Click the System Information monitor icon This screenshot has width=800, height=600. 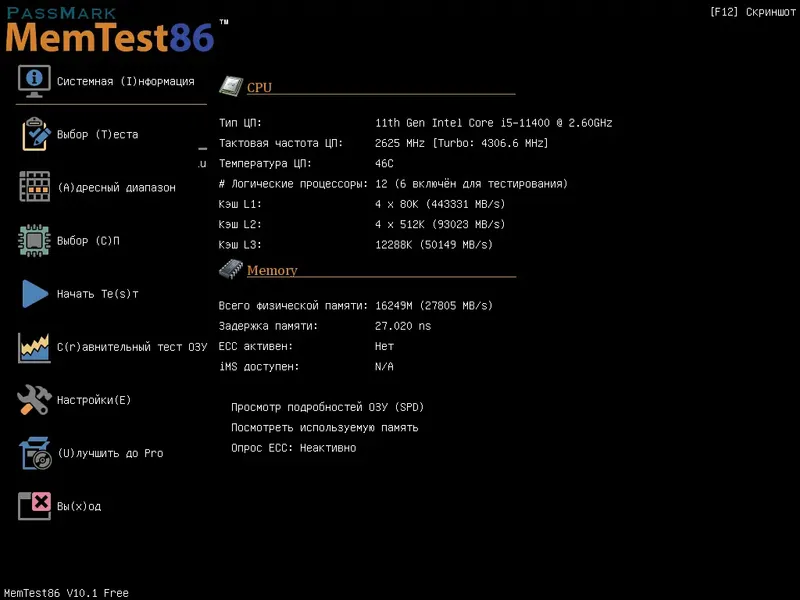tap(34, 81)
